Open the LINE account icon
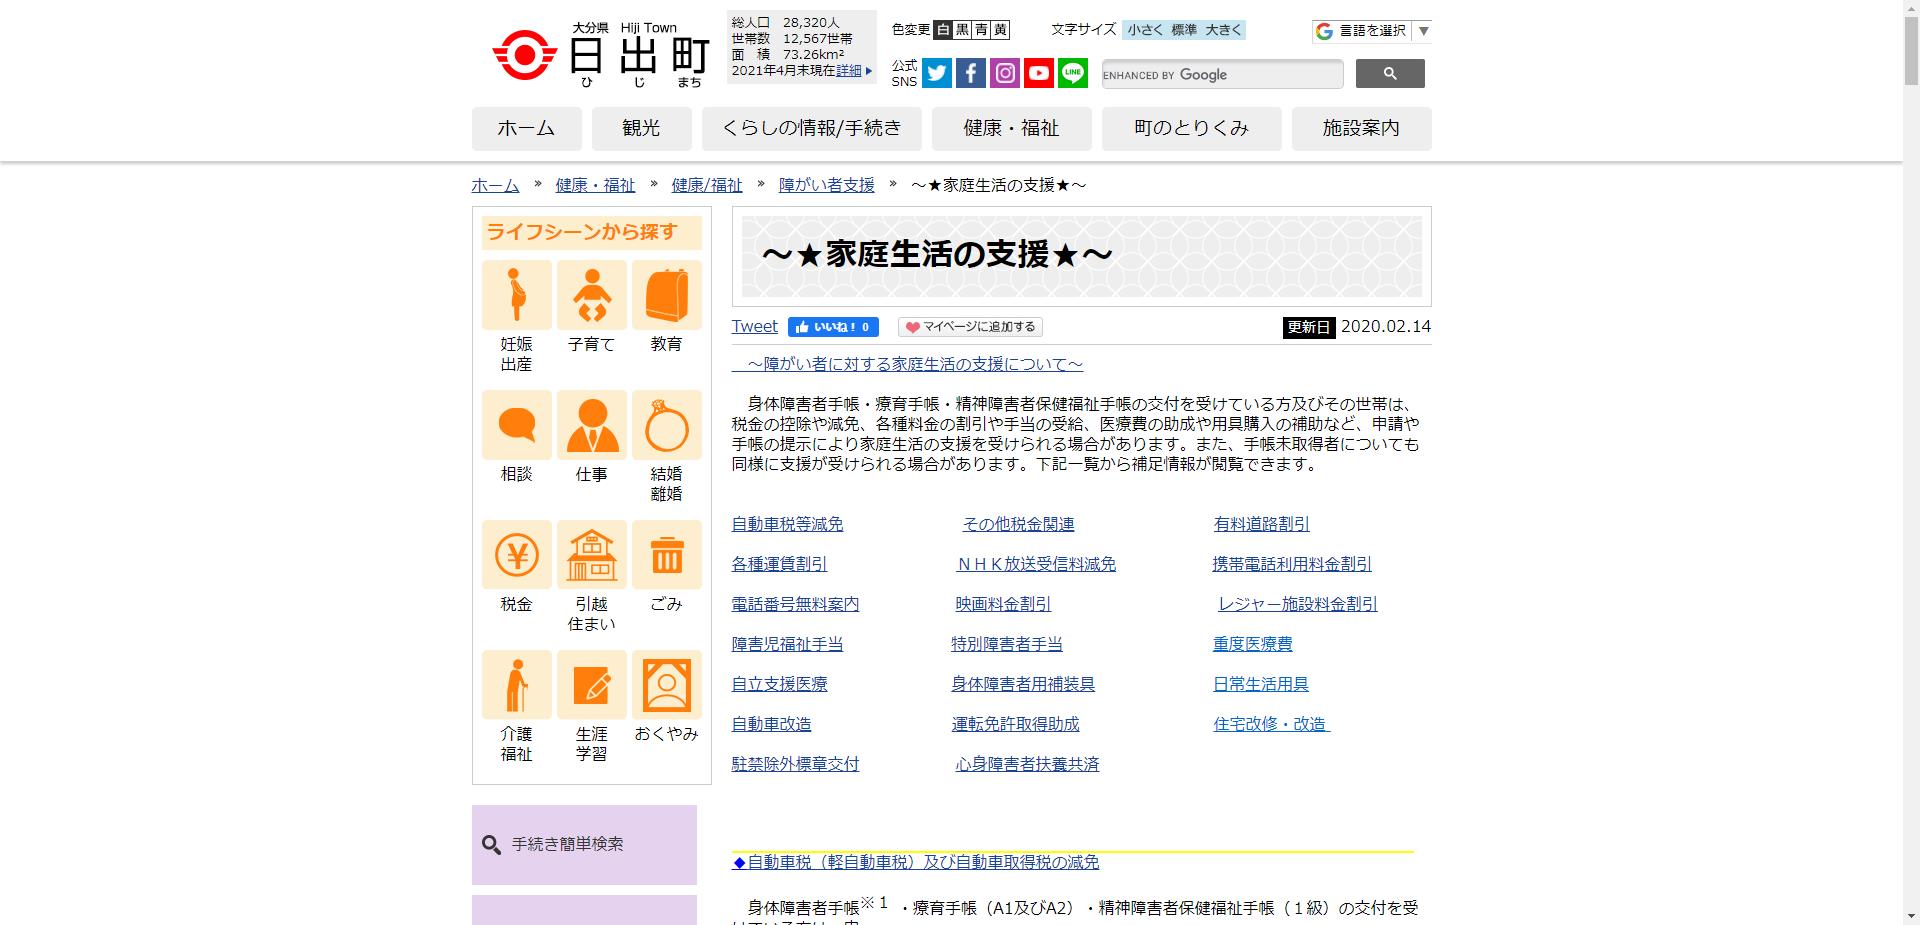This screenshot has width=1920, height=925. coord(1072,73)
